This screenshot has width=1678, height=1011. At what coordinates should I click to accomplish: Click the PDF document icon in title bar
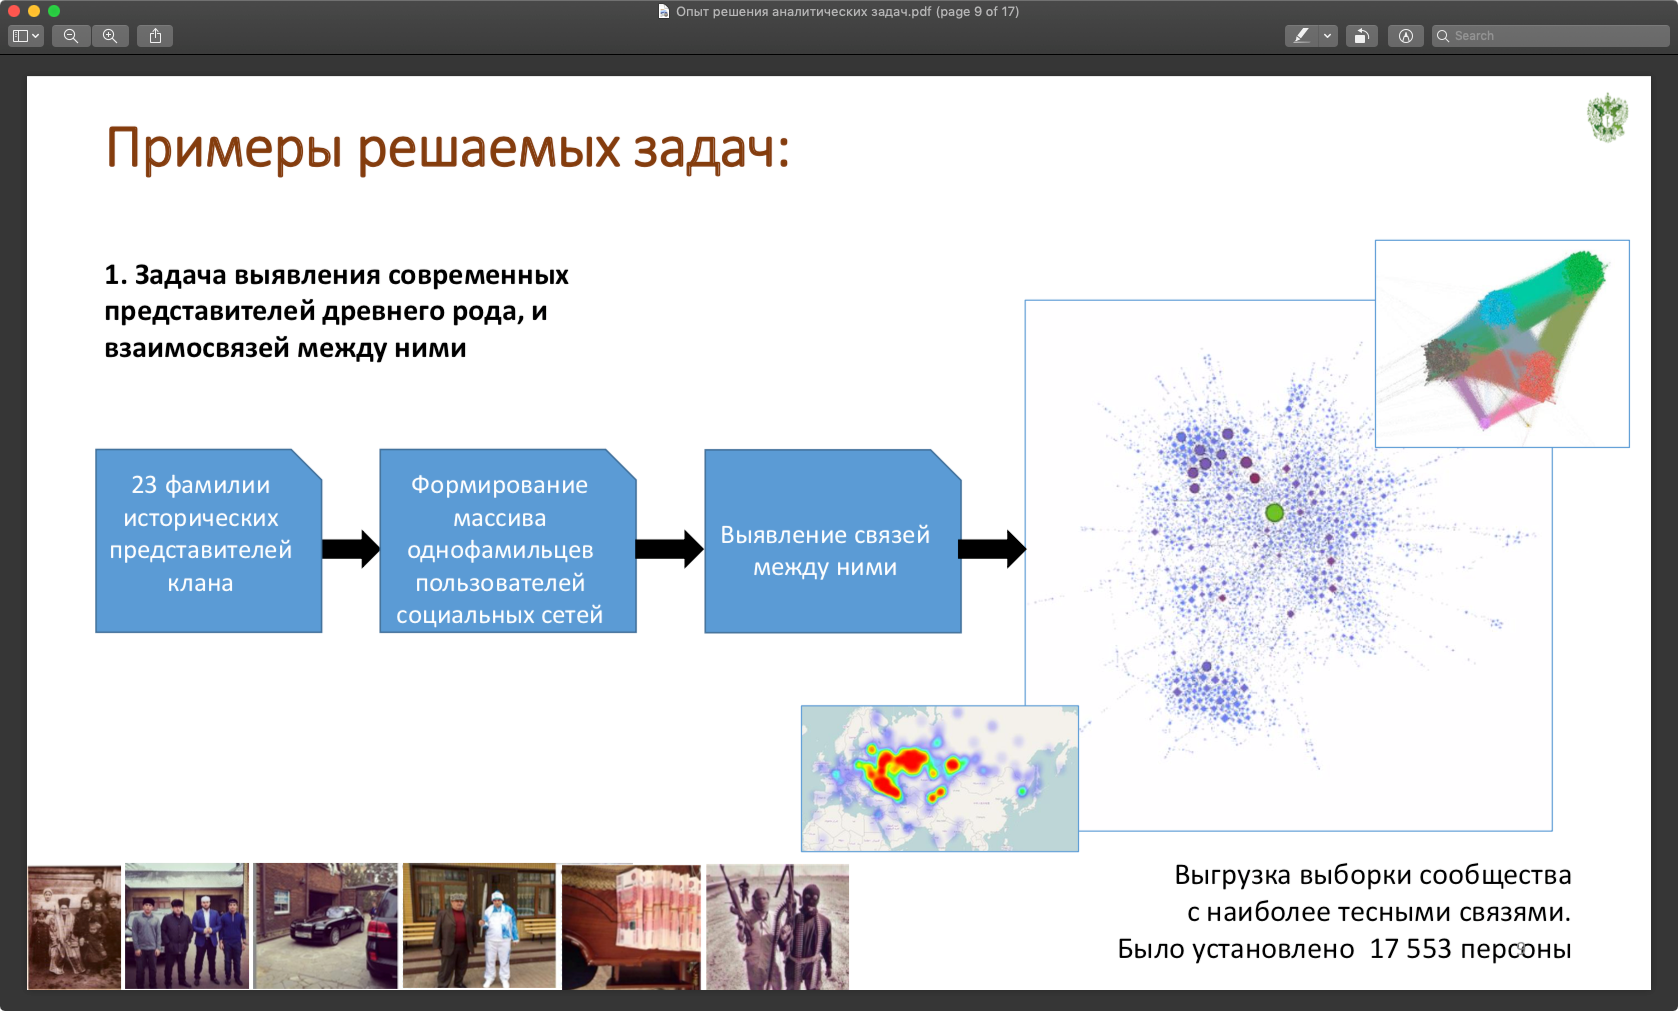click(x=664, y=12)
